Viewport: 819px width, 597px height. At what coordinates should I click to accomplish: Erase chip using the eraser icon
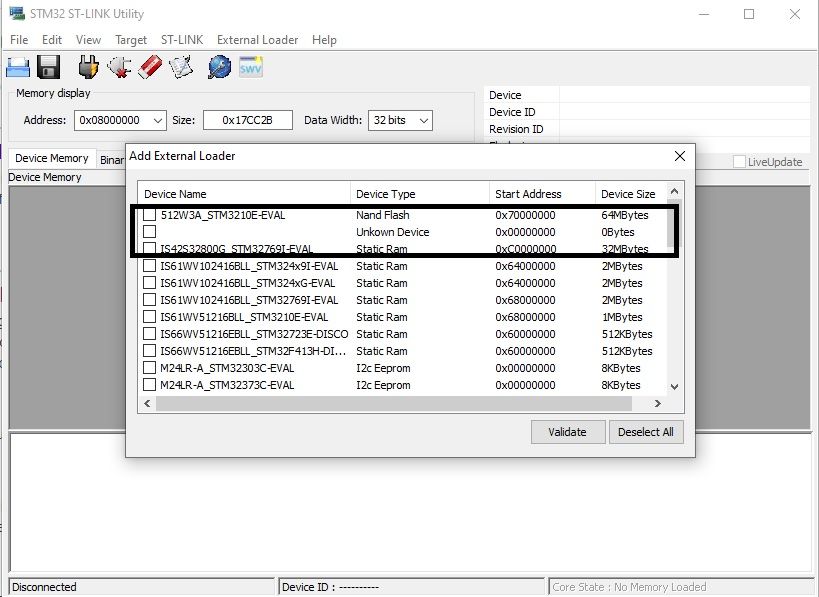150,67
